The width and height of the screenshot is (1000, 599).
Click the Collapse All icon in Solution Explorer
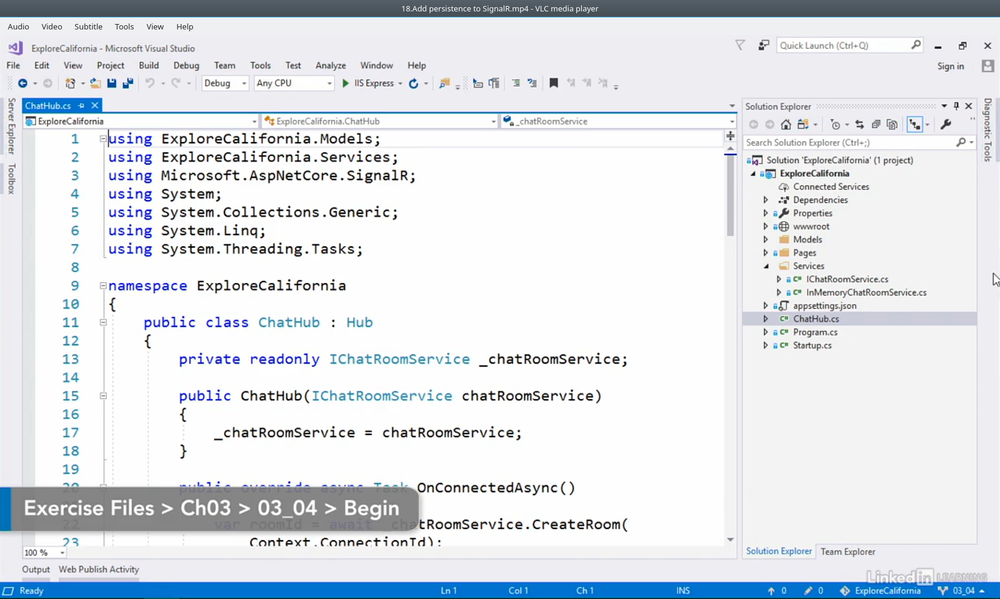click(x=876, y=124)
